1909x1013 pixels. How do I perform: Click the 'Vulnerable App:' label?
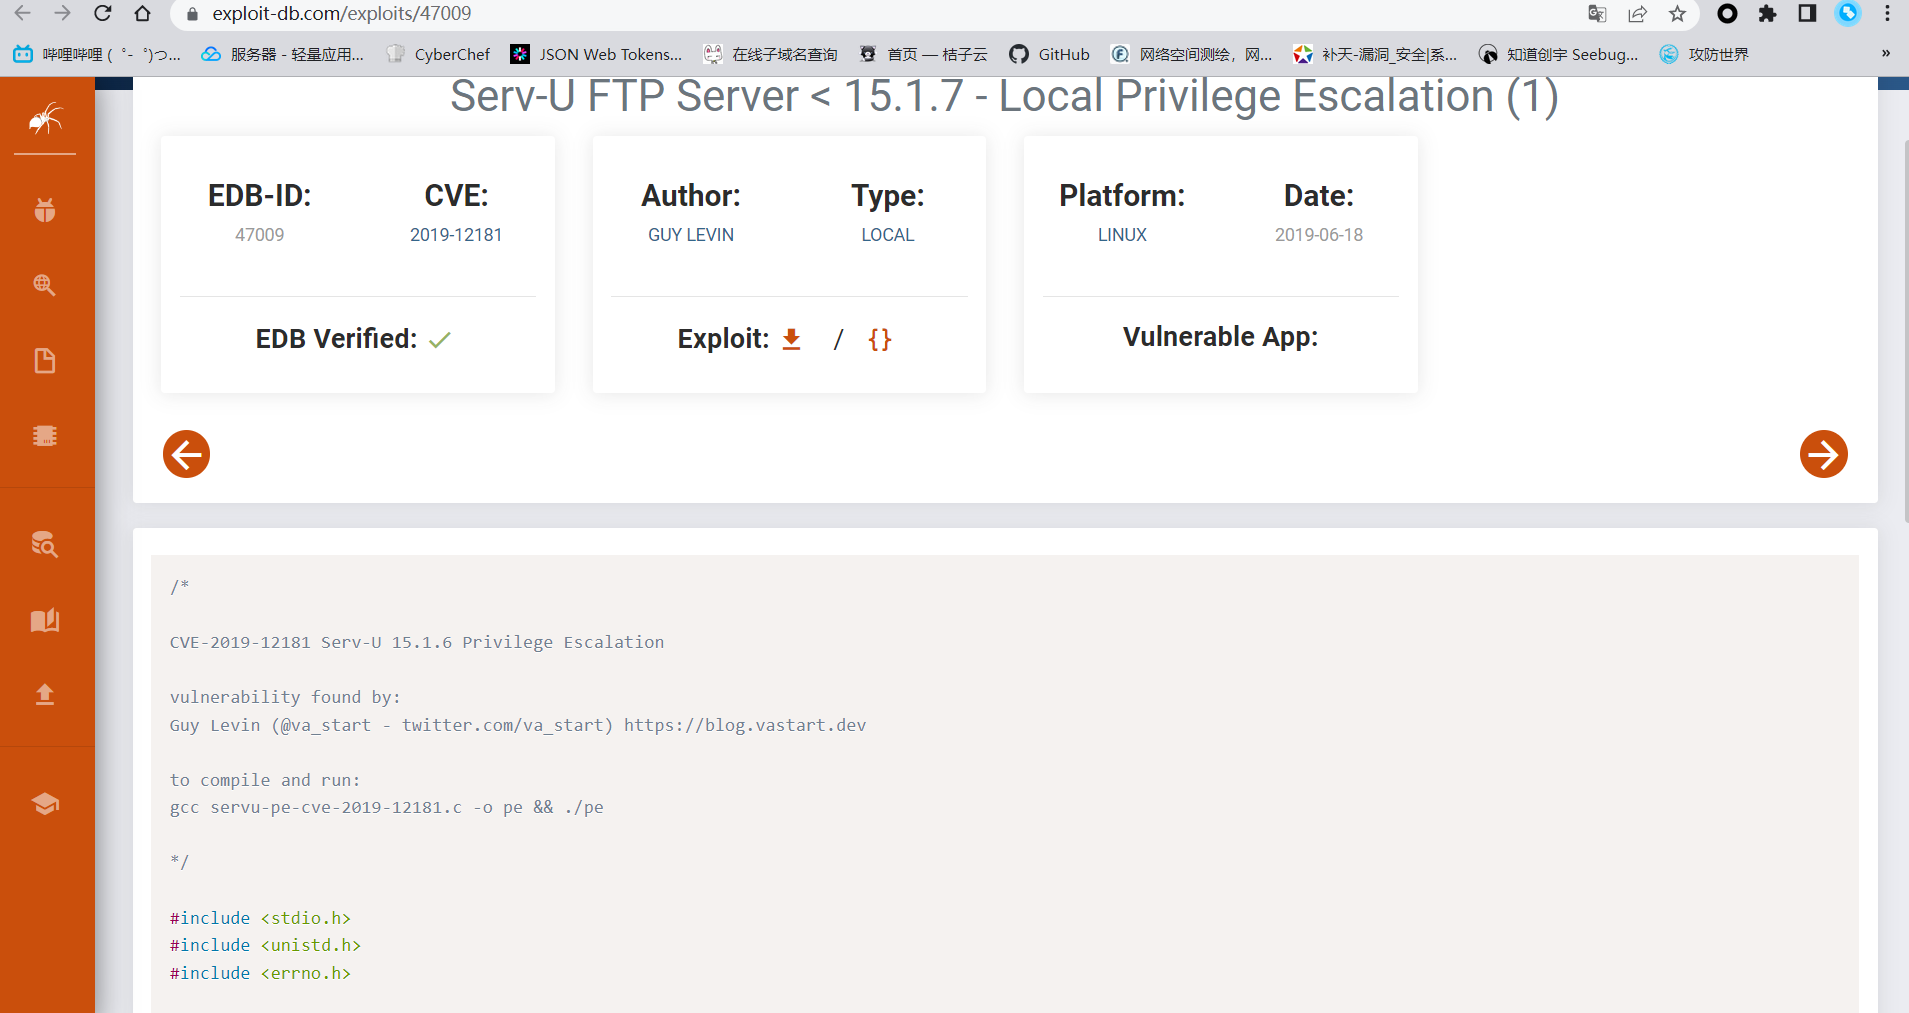click(x=1220, y=337)
